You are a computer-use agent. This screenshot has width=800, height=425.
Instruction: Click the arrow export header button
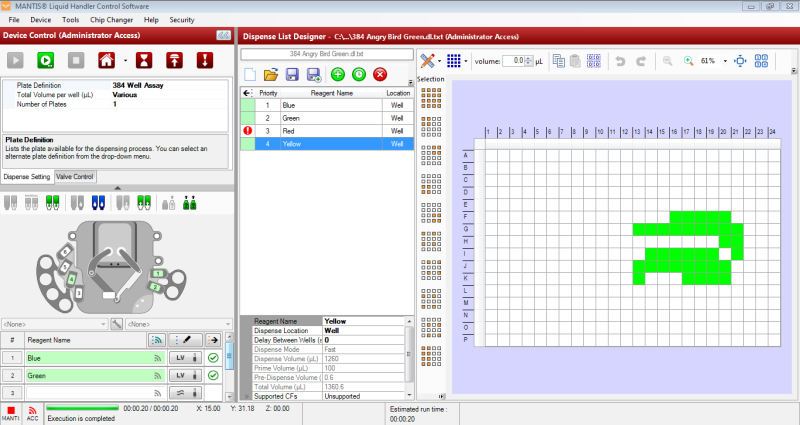point(213,340)
